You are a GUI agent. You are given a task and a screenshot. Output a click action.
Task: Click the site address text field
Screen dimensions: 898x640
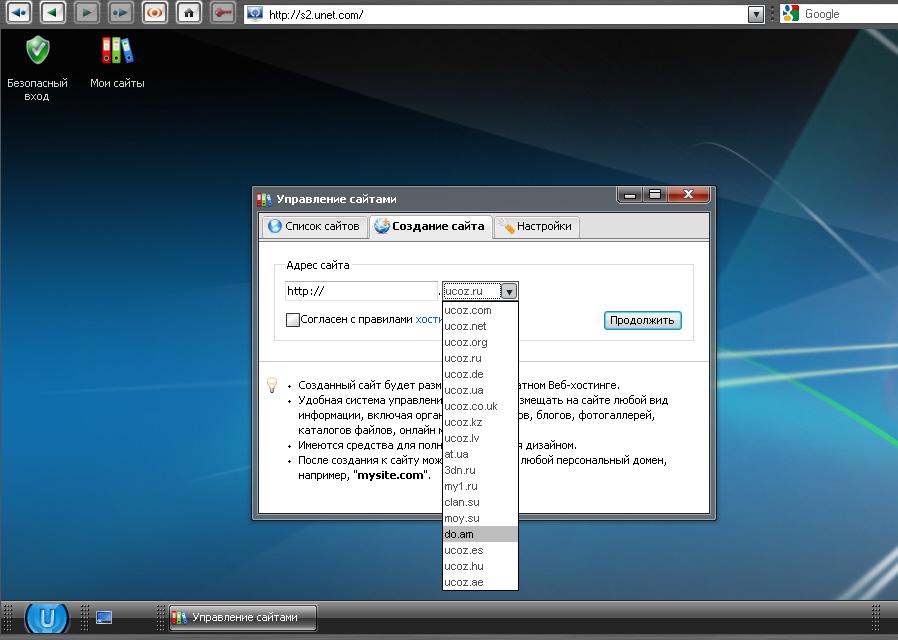coord(362,291)
